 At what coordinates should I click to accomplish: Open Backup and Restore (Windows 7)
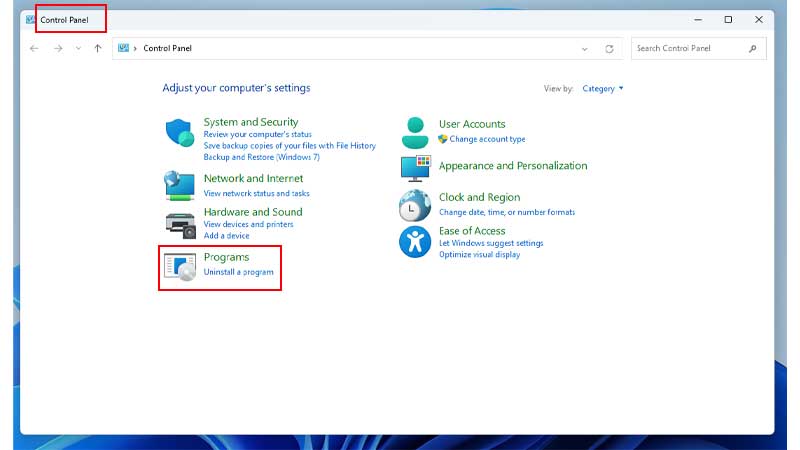[x=261, y=157]
